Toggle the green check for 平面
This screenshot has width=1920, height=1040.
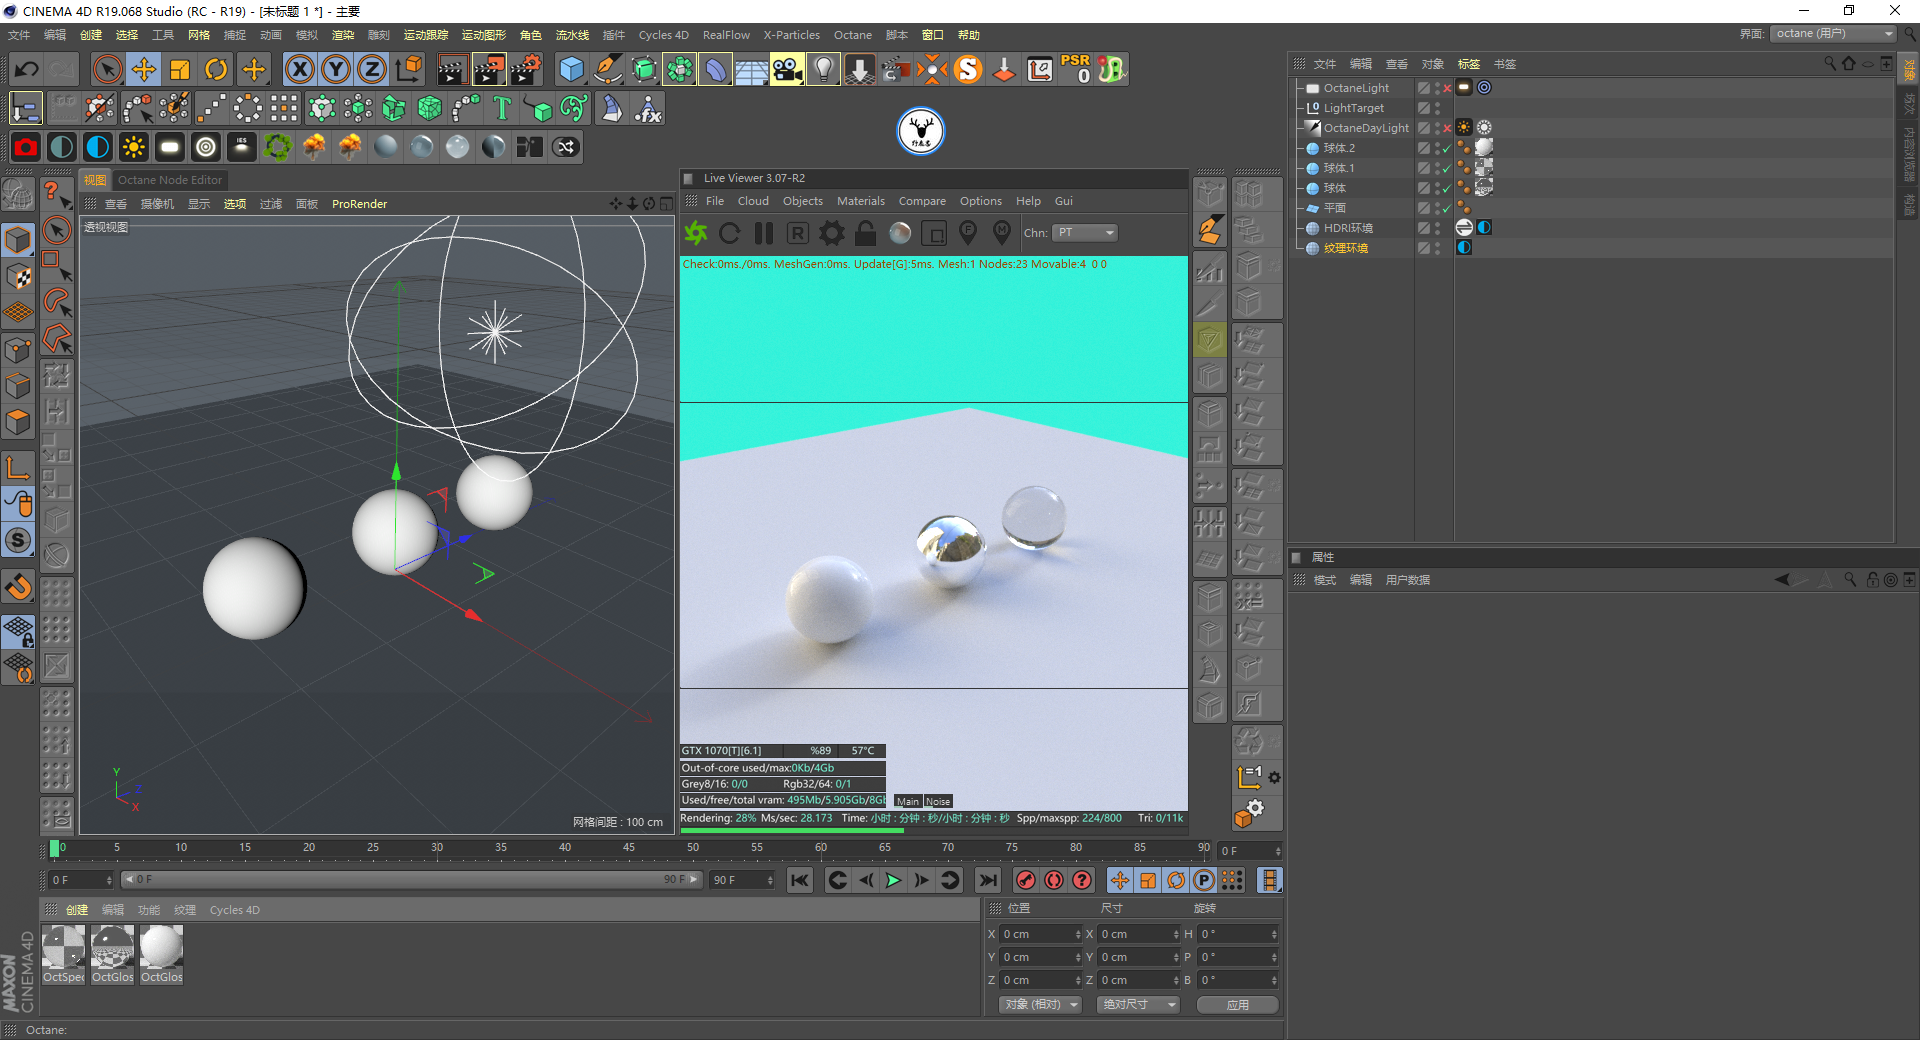coord(1447,208)
